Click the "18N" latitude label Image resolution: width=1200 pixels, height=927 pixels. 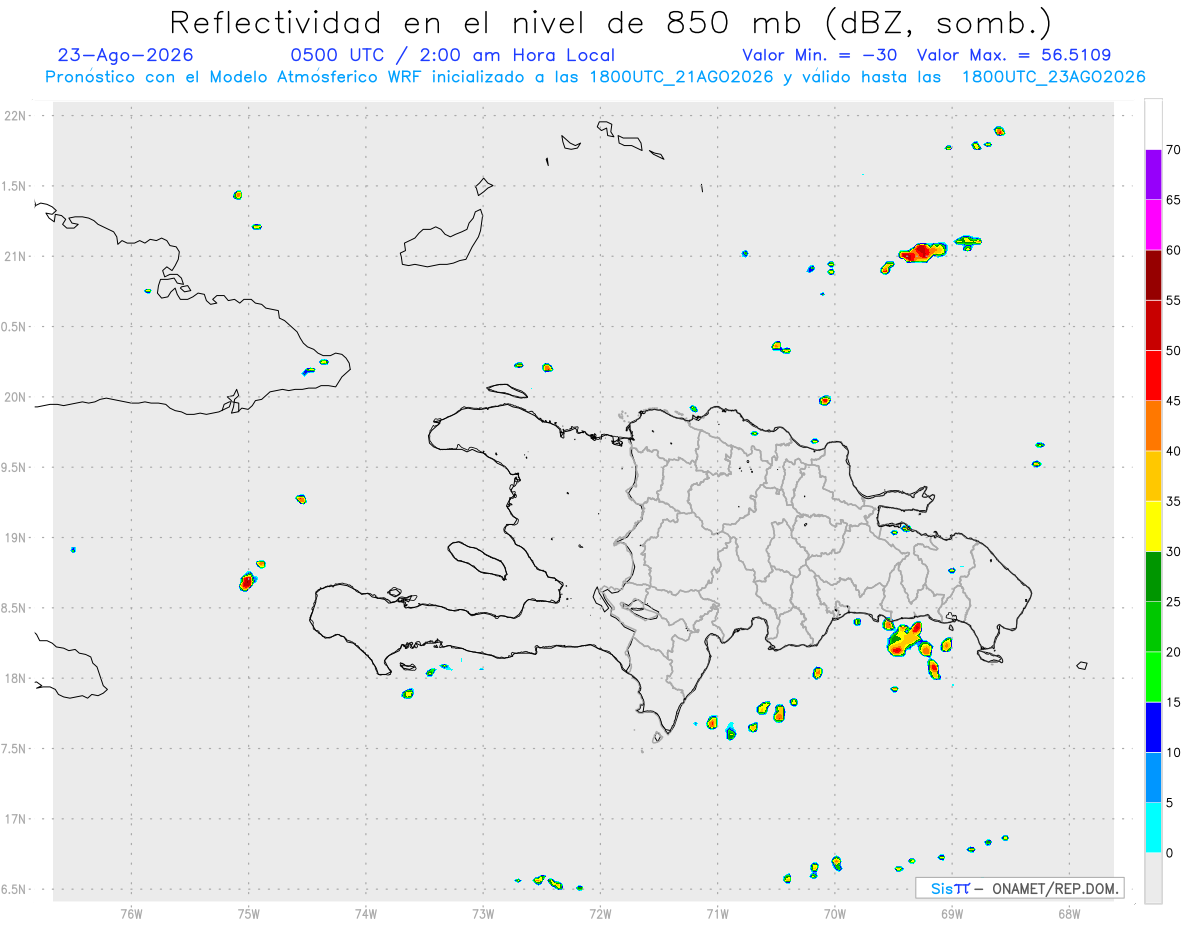tap(16, 678)
